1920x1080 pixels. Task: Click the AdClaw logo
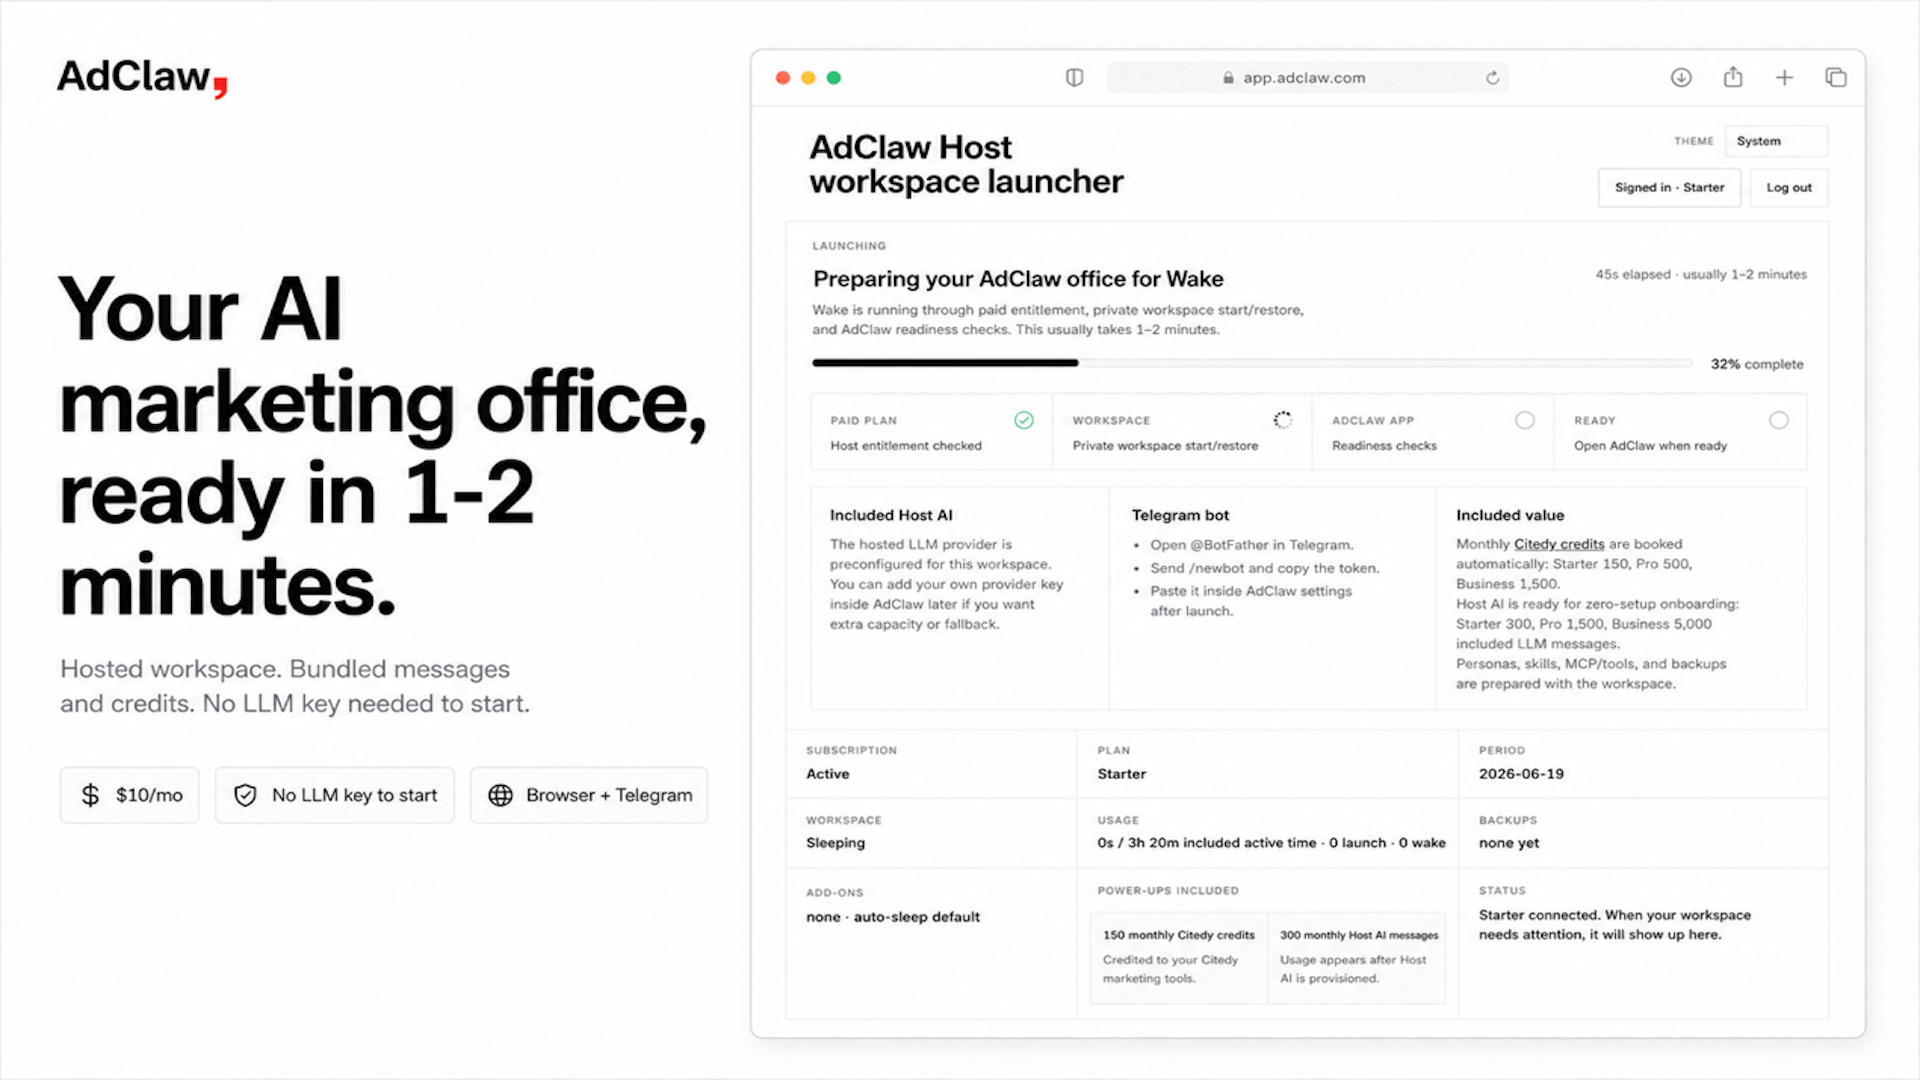point(142,77)
